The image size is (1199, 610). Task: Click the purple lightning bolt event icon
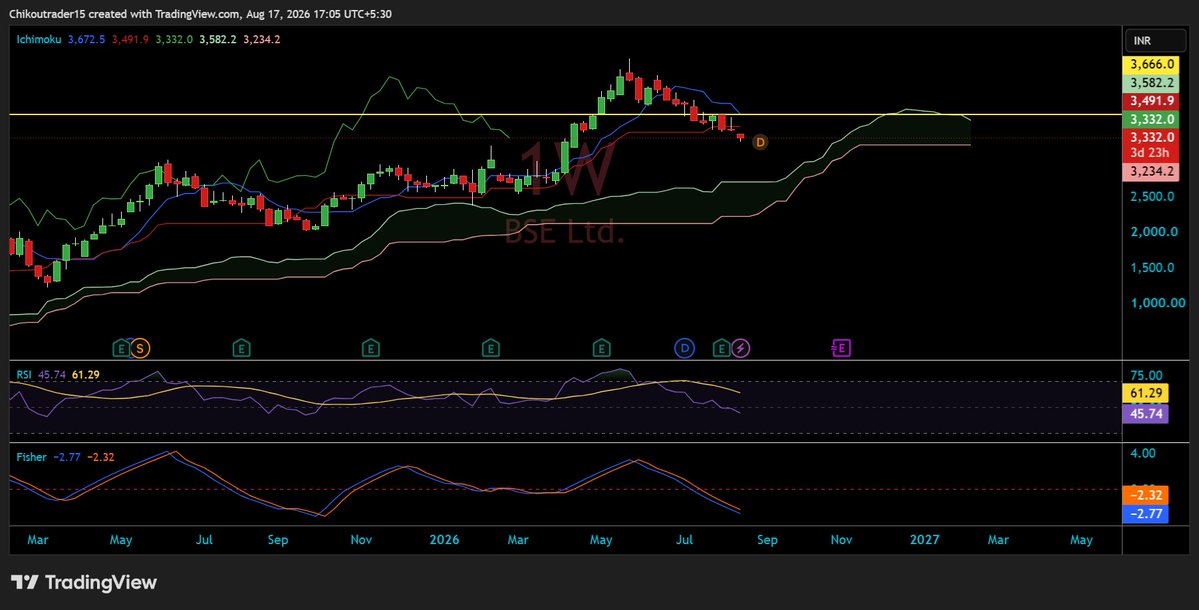tap(740, 349)
